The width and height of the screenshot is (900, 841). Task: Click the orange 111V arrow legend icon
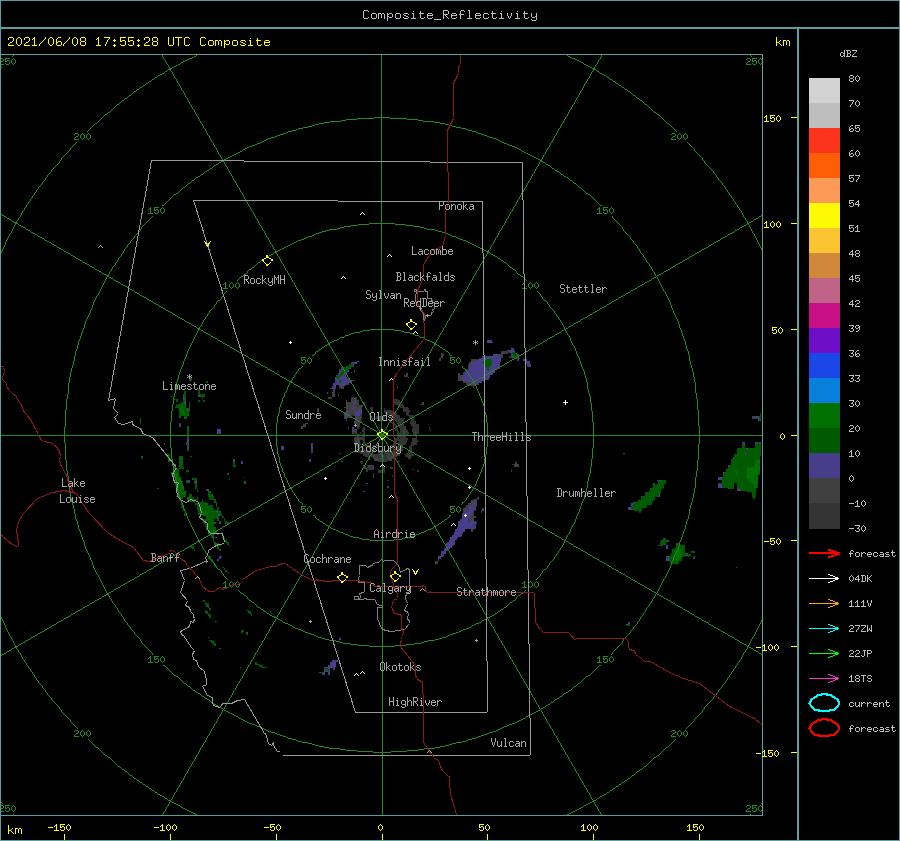pyautogui.click(x=824, y=603)
